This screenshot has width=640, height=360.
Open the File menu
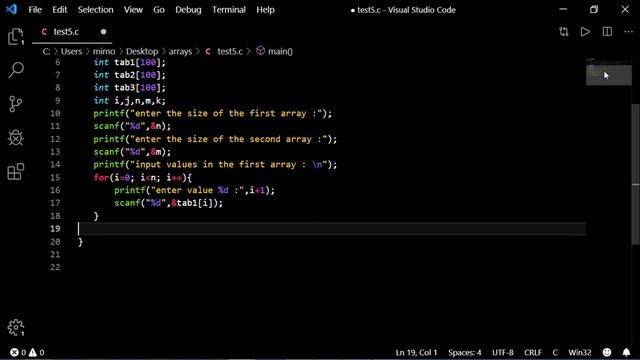35,9
